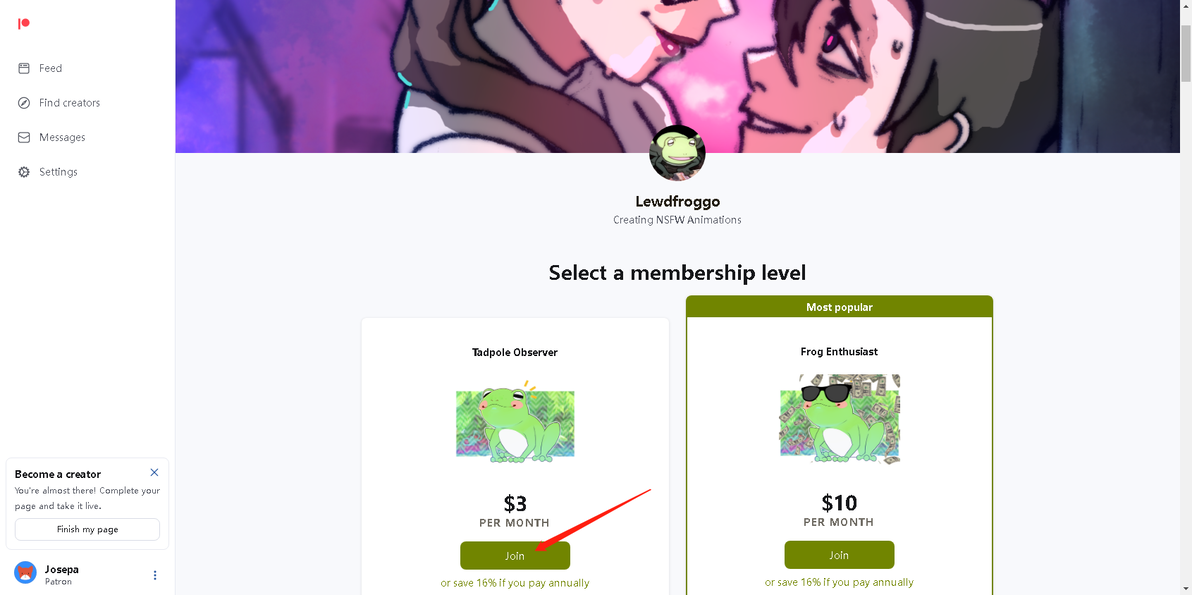Open the three-dot menu beside Josepa

pos(155,574)
